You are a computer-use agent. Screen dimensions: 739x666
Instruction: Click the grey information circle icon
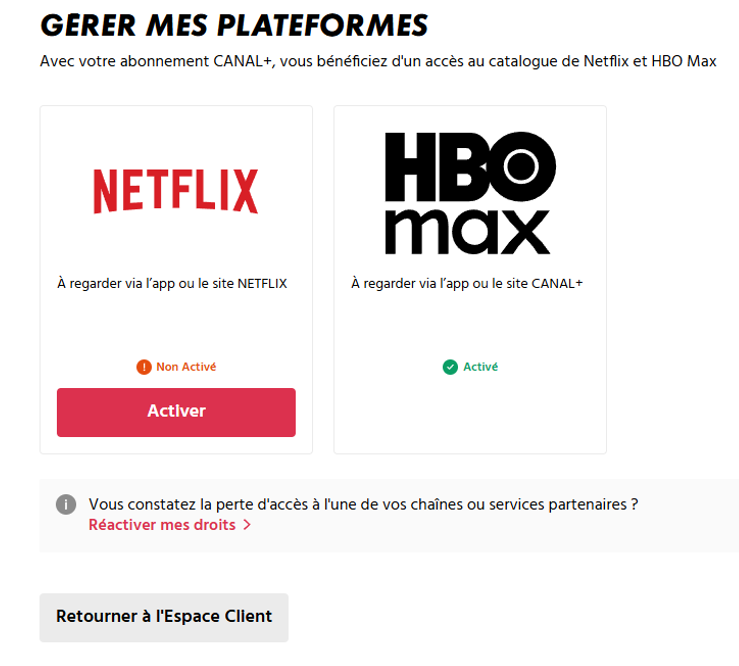pos(66,505)
